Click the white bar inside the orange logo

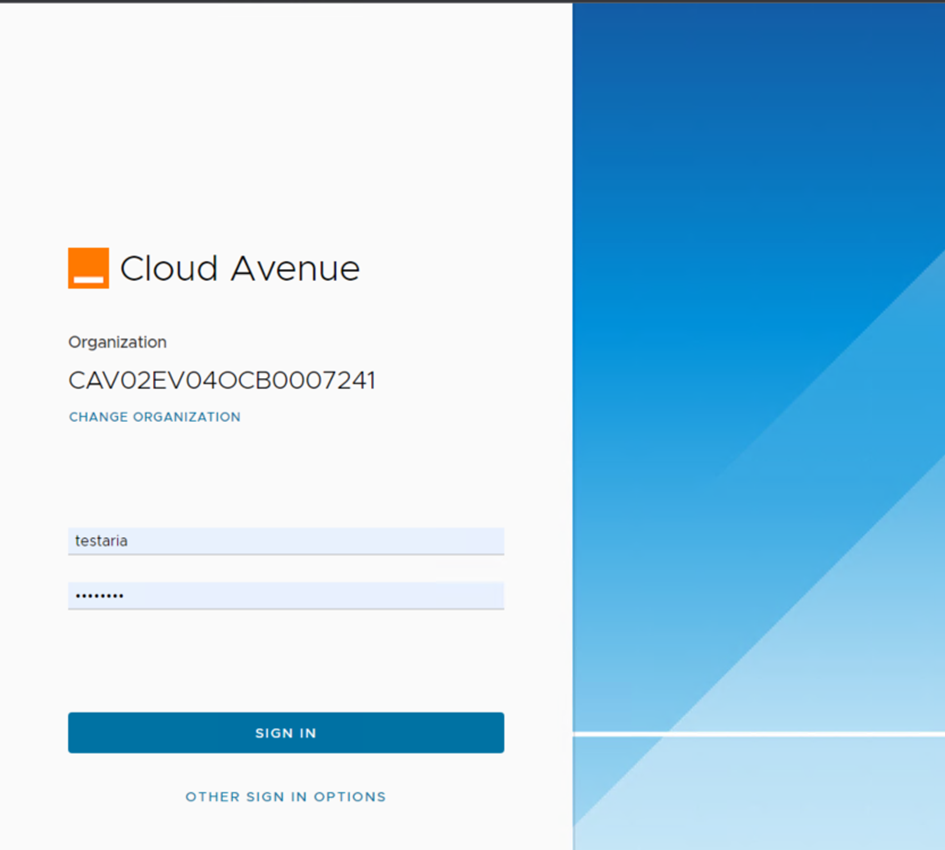tap(88, 279)
